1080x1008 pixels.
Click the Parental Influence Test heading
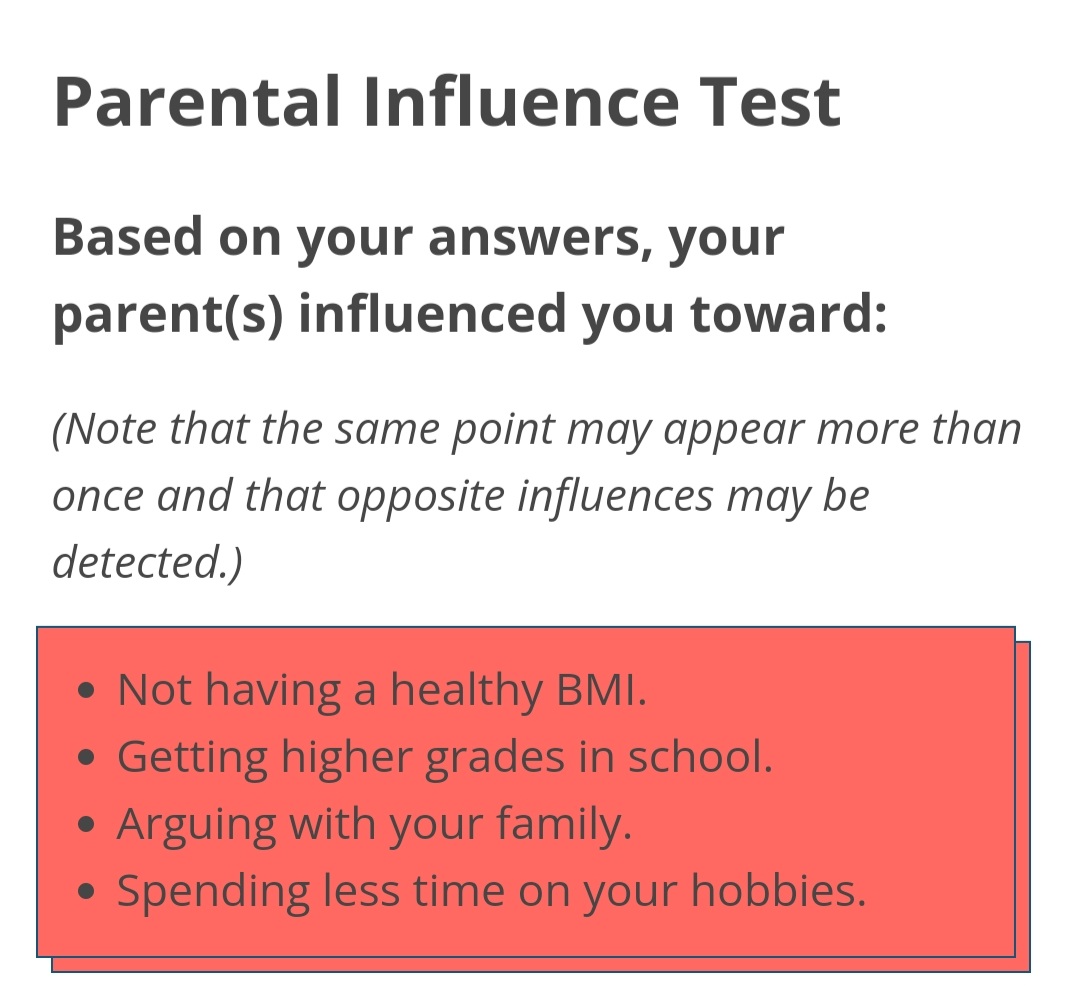[x=447, y=103]
